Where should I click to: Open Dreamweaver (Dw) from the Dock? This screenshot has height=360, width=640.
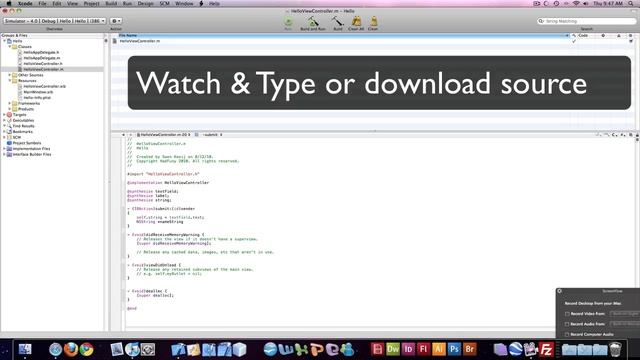coord(393,349)
